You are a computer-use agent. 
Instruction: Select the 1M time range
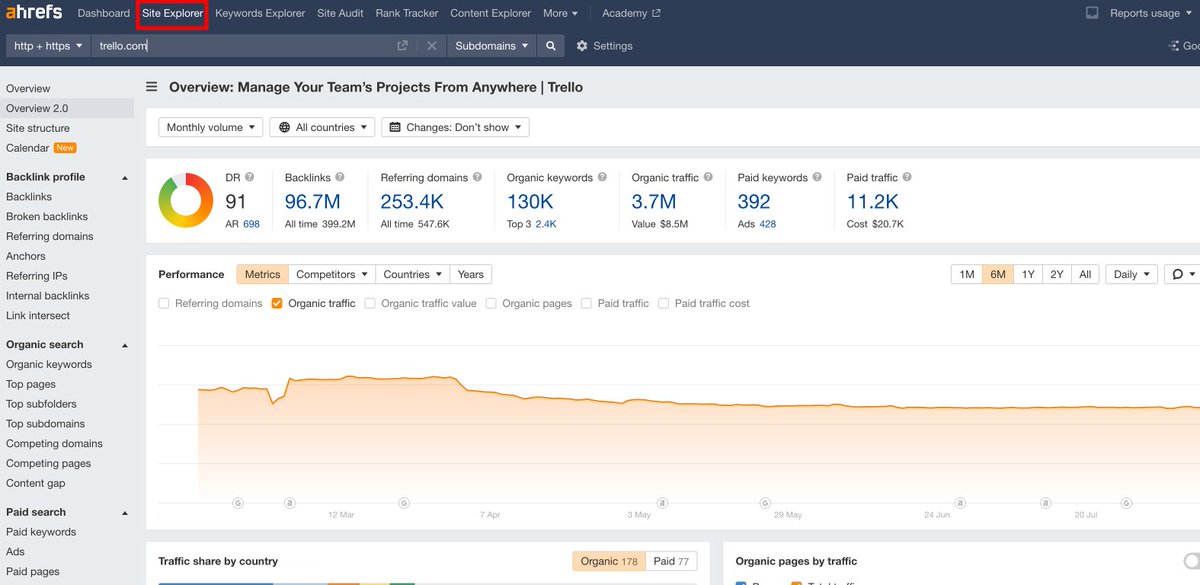(967, 274)
